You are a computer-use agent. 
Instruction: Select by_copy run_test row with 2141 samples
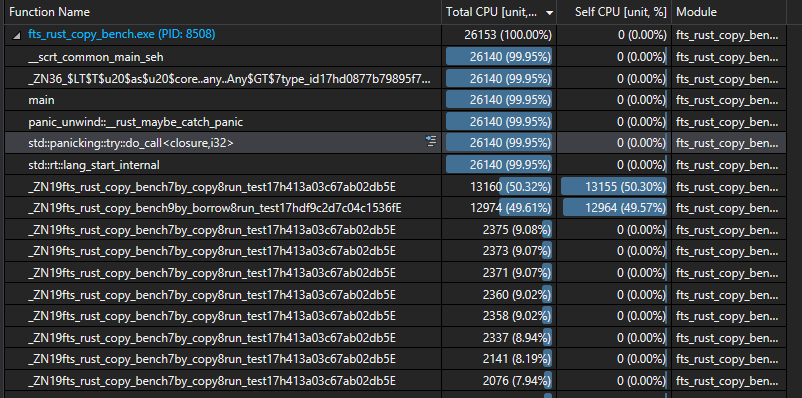pos(395,359)
